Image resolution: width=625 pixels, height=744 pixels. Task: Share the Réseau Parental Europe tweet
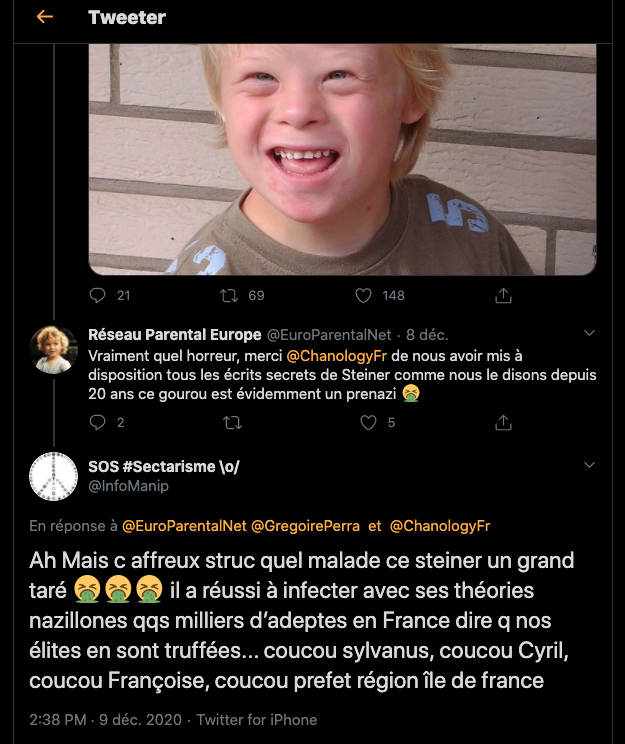[504, 423]
